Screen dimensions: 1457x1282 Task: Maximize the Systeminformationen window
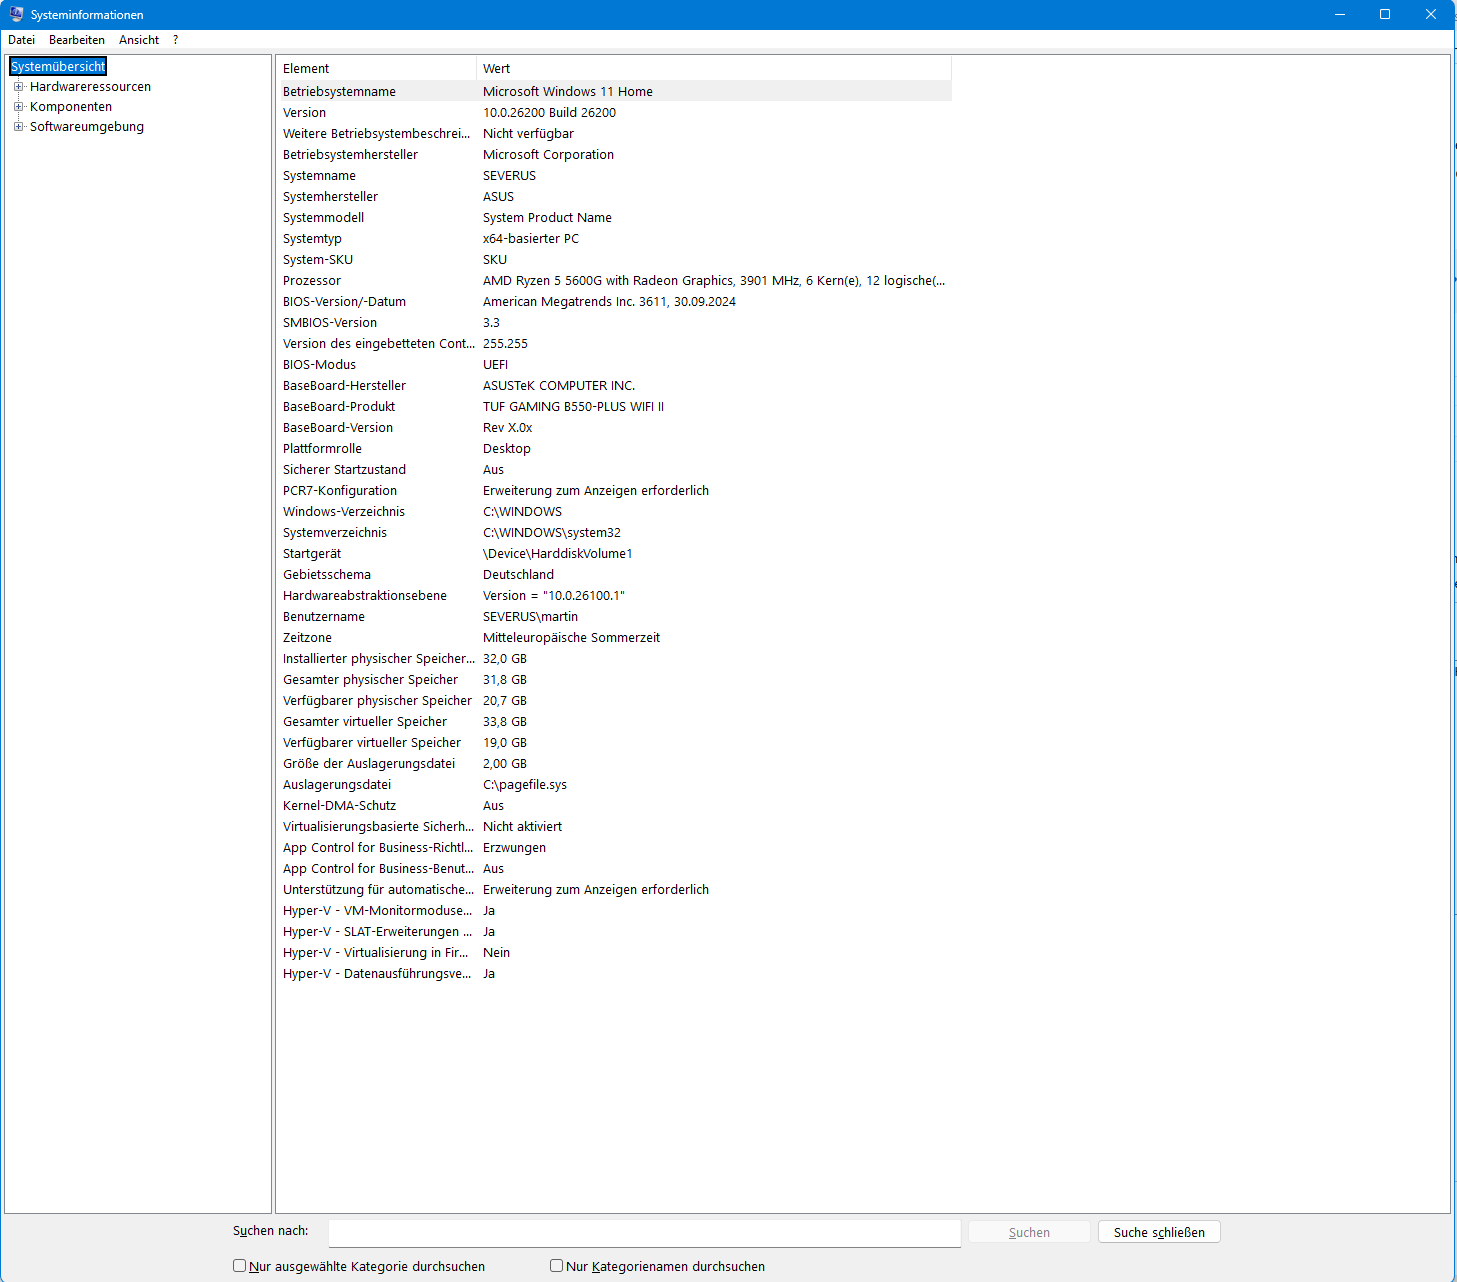pyautogui.click(x=1385, y=14)
